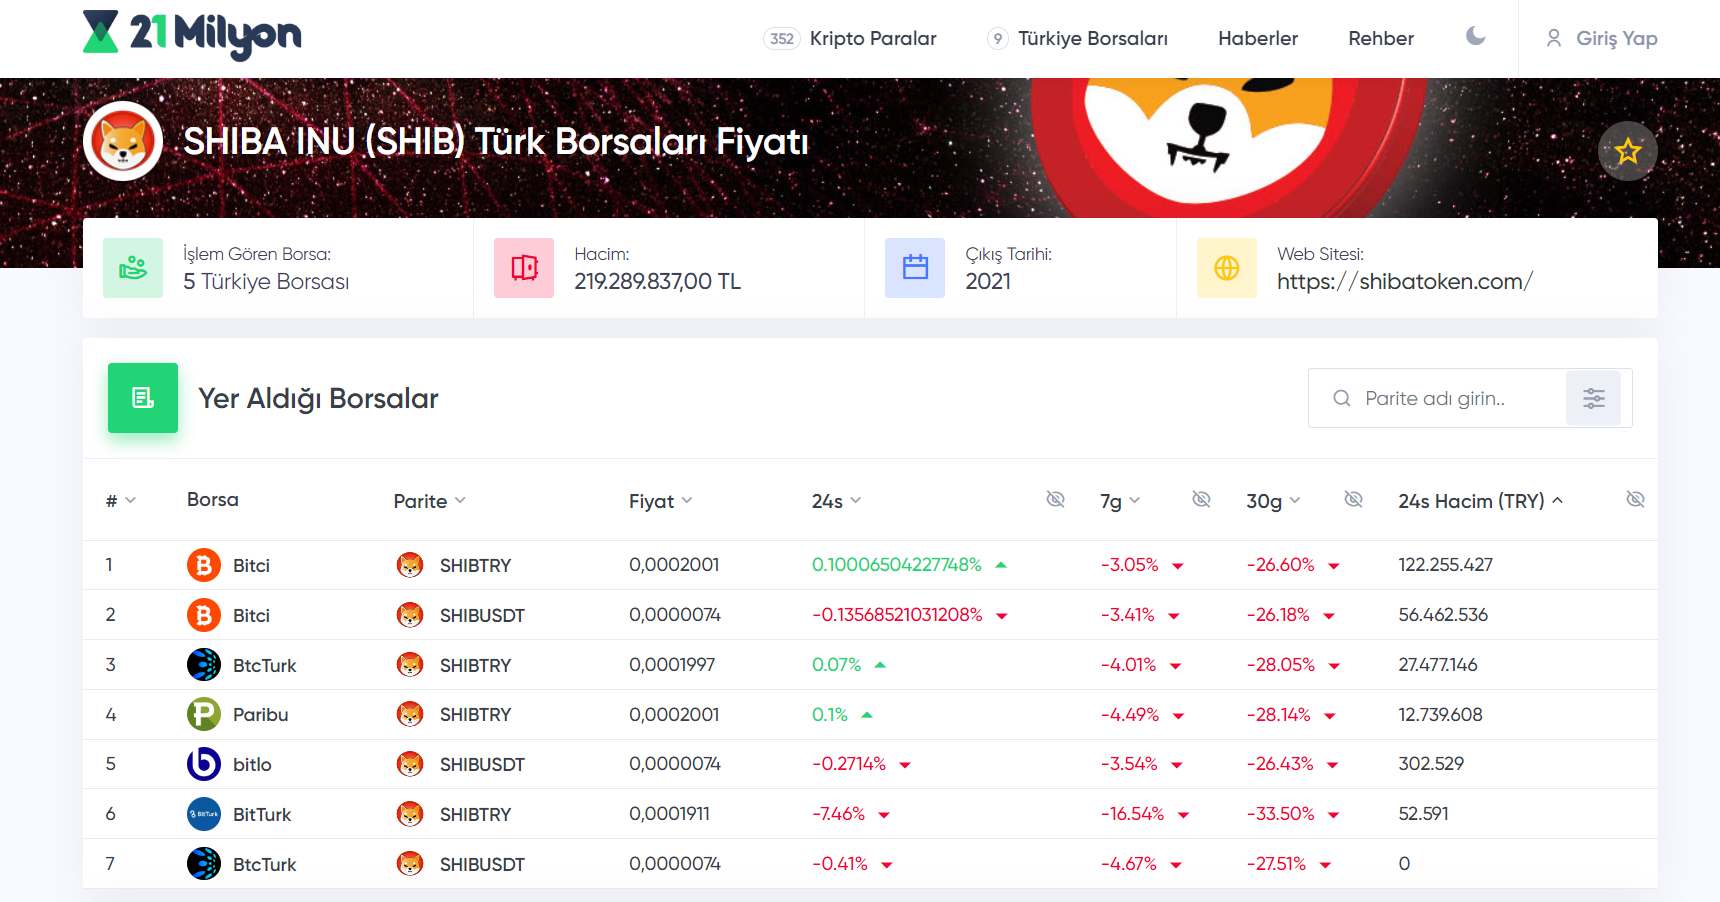Viewport: 1720px width, 902px height.
Task: Select 30g change -33.50%
Action: pos(1280,814)
